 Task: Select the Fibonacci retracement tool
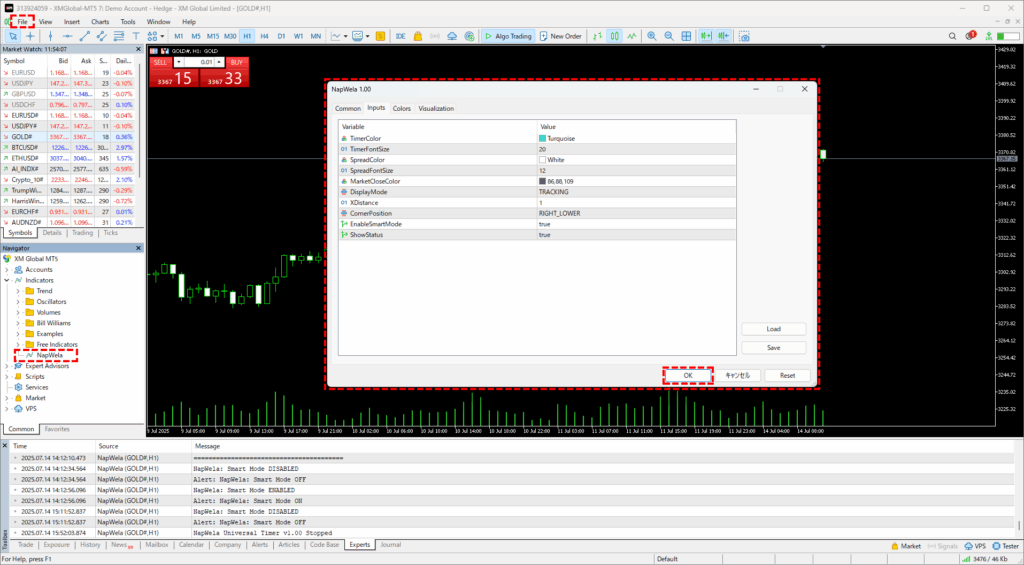(118, 37)
